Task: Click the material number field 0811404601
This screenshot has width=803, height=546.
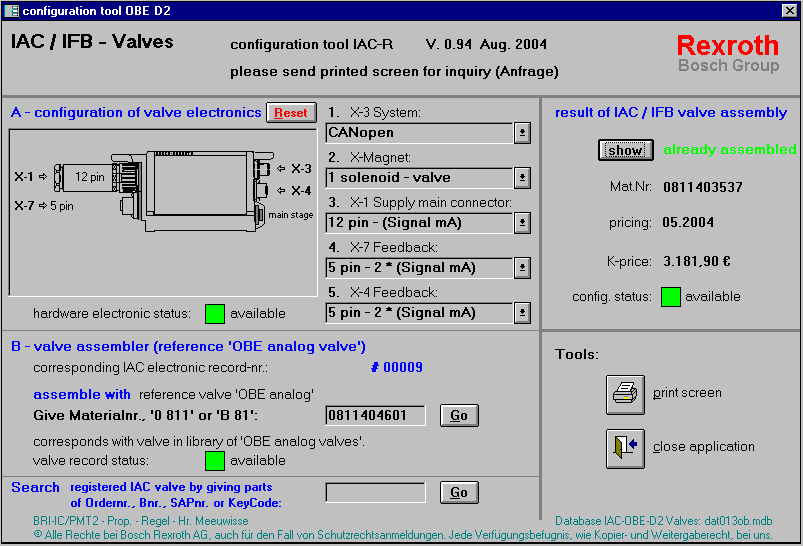Action: click(x=375, y=415)
